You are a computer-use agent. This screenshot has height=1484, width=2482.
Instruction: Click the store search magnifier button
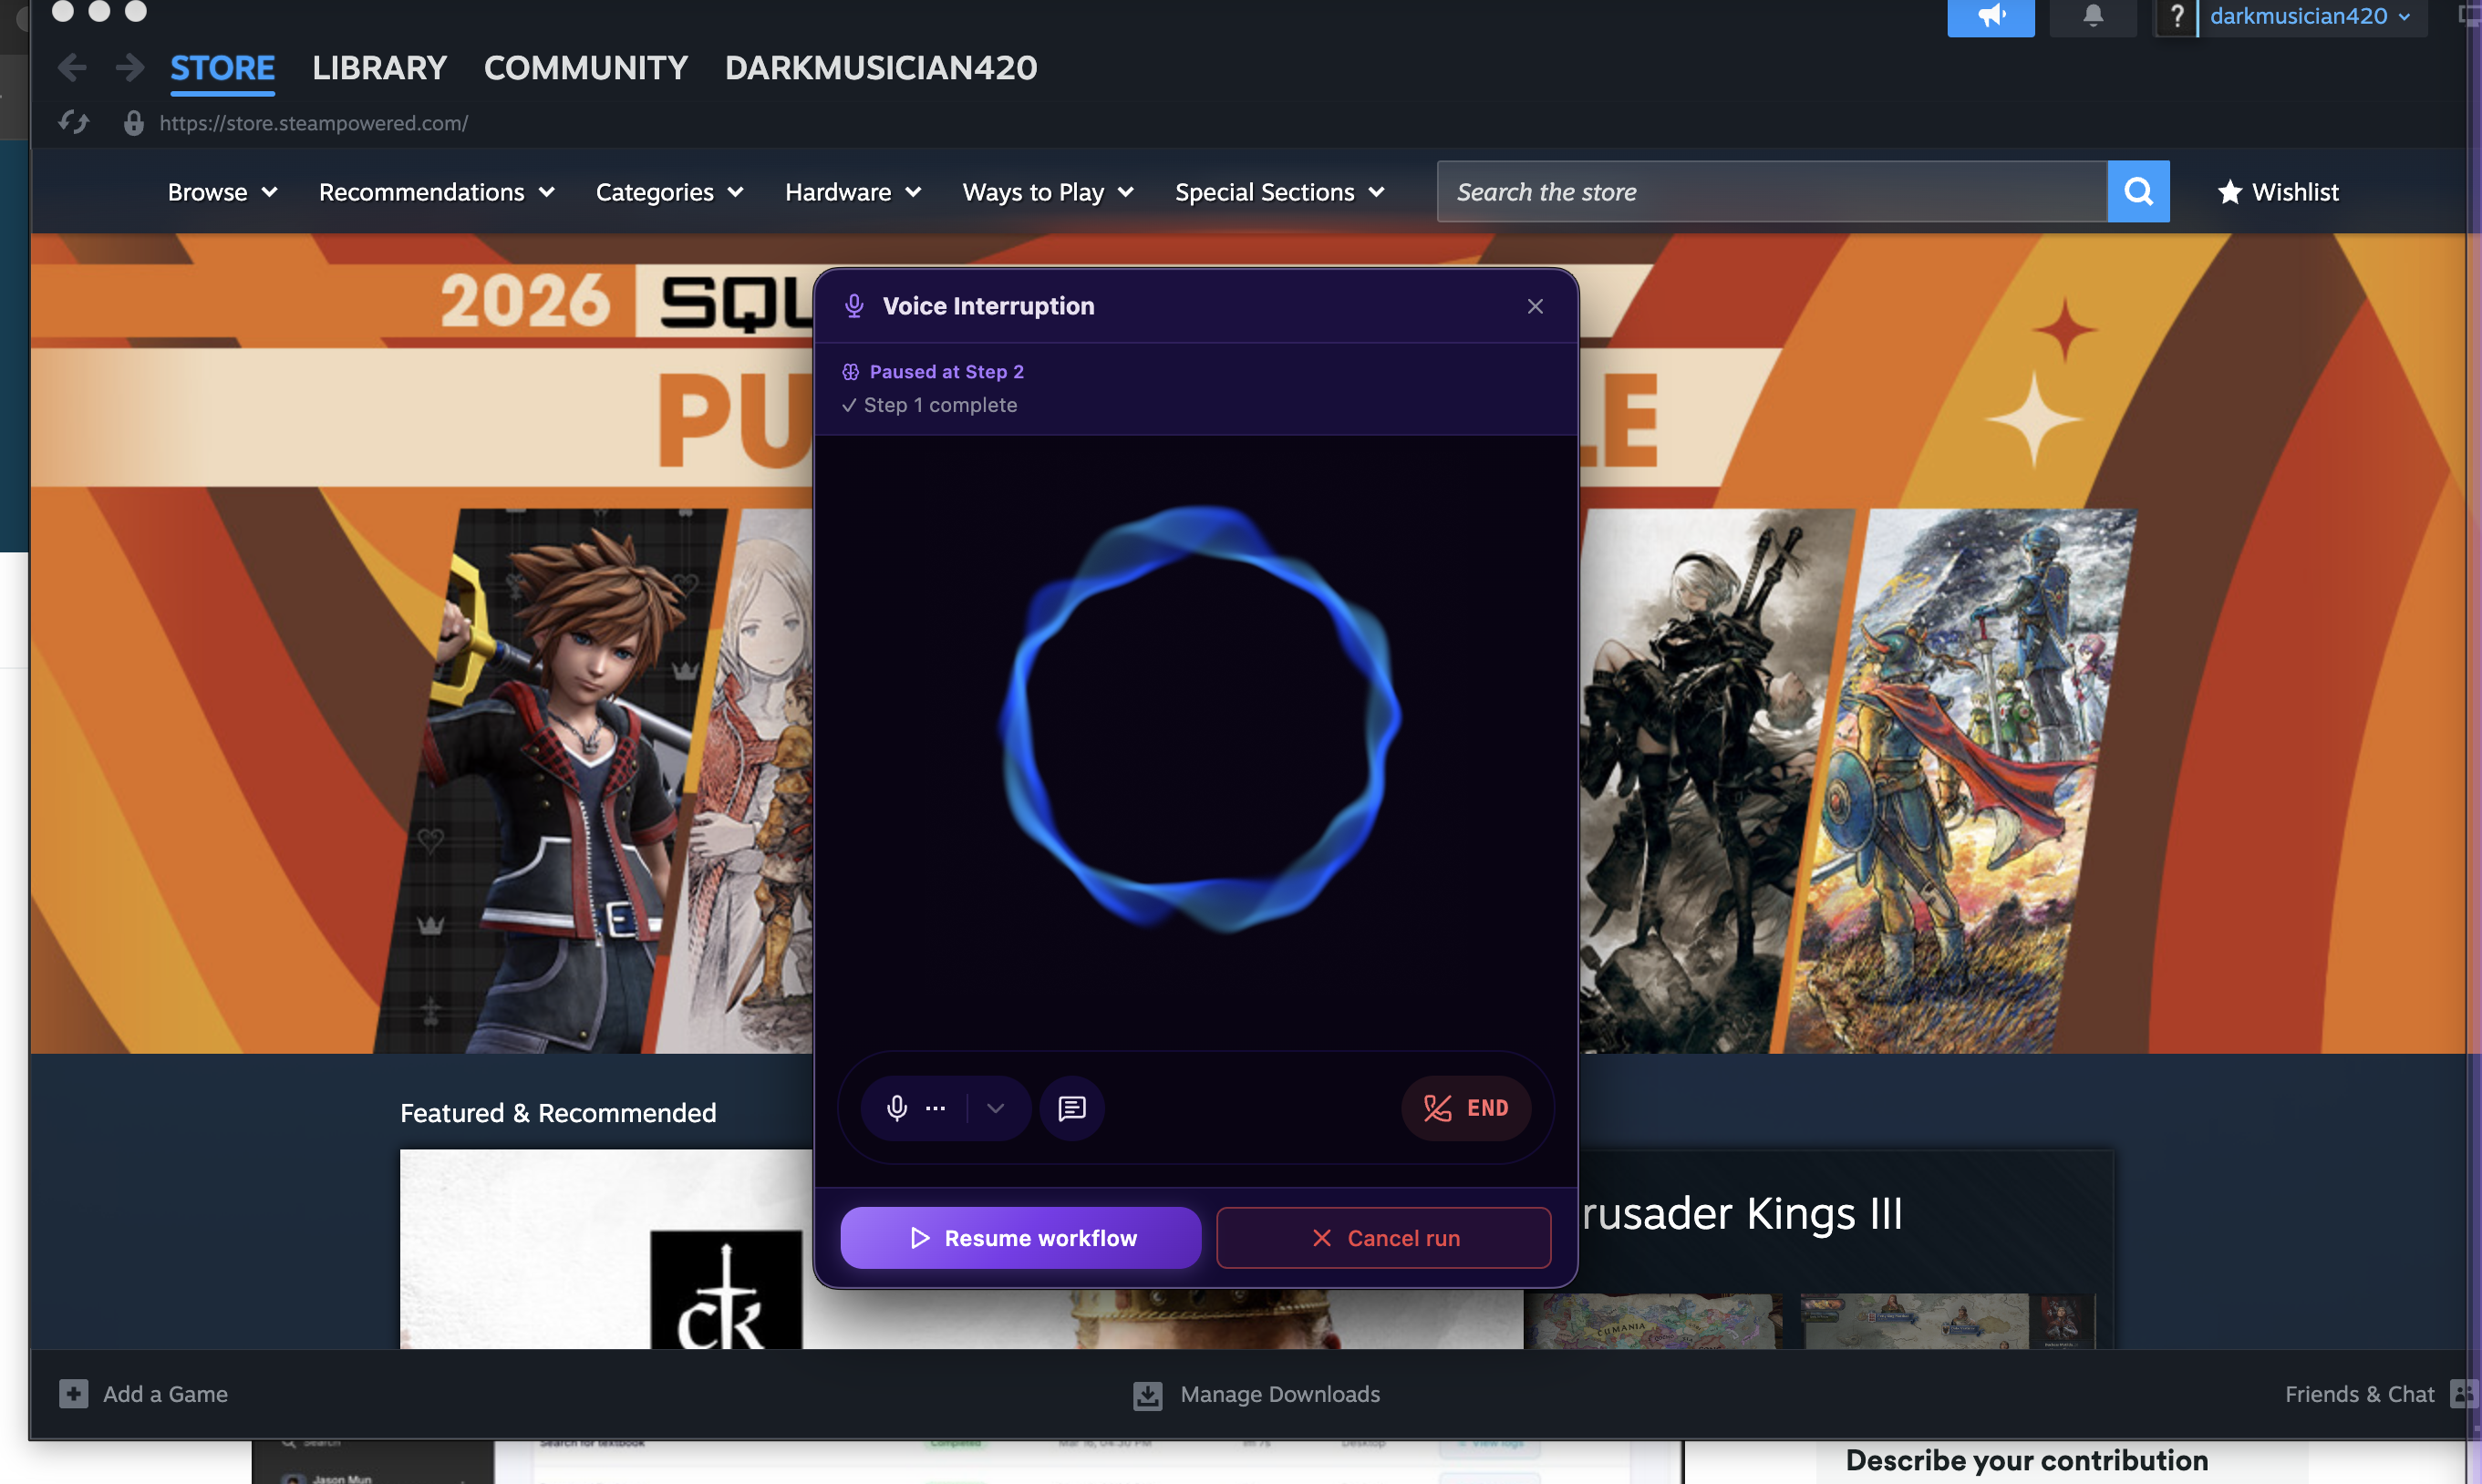[x=2138, y=191]
